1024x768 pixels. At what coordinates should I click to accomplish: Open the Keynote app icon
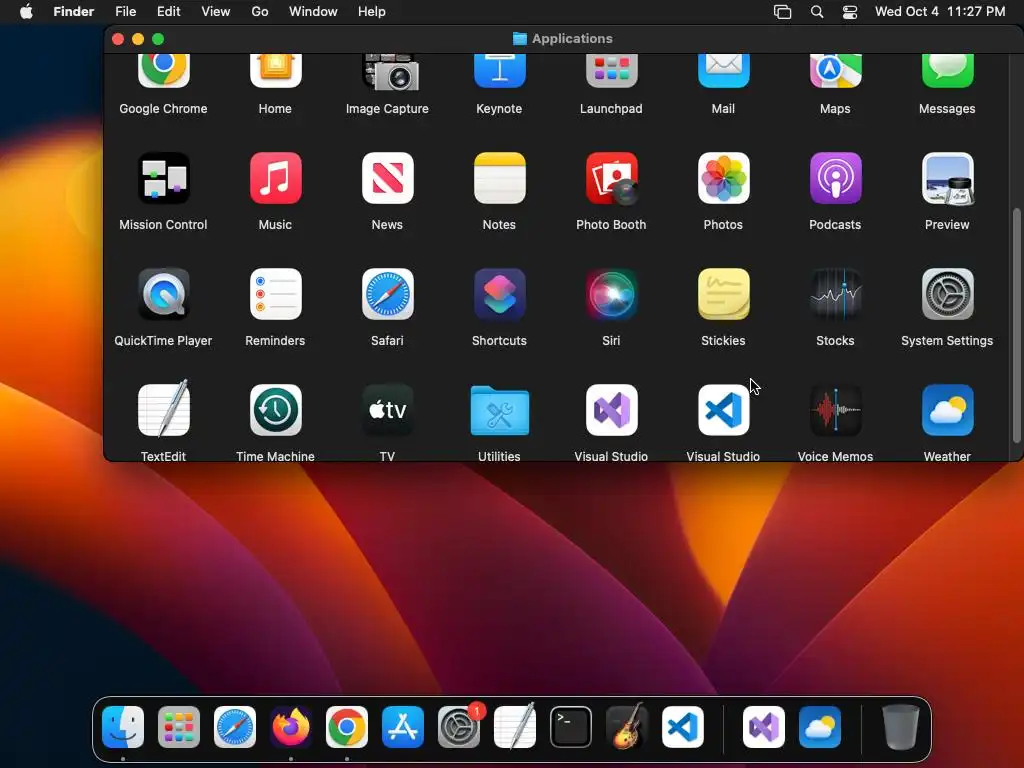[500, 71]
